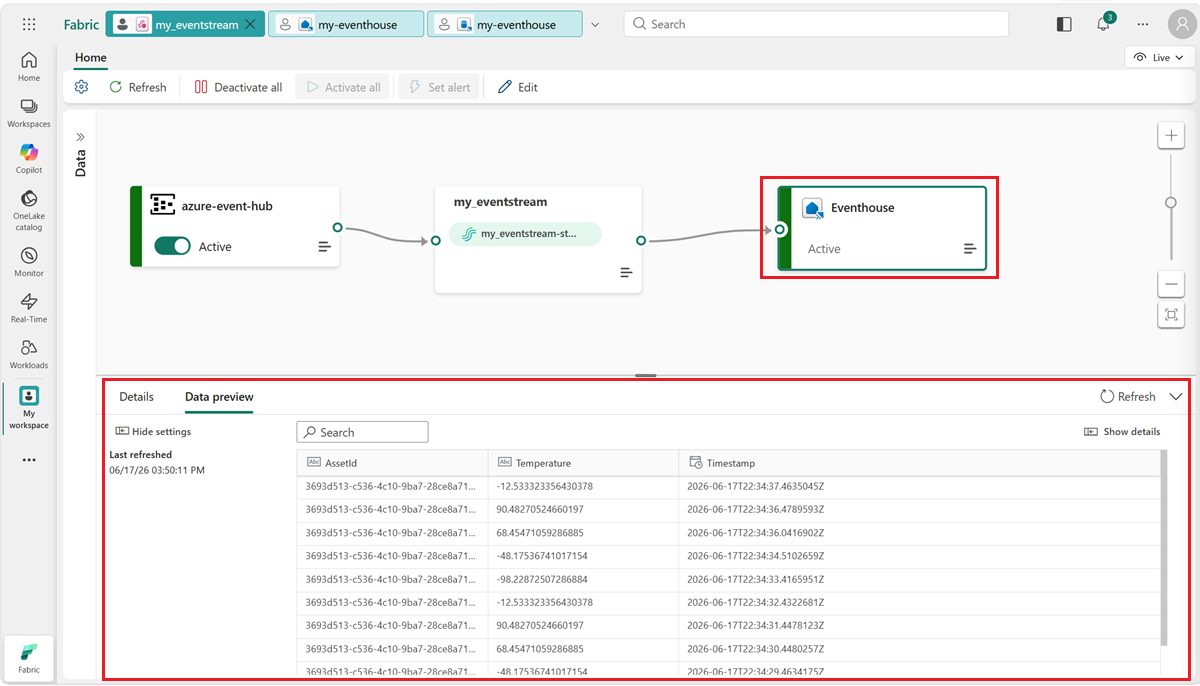The image size is (1200, 686).
Task: Click timestamp 2026-06-17T22:34:34.5102659Z cell
Action: [918, 556]
